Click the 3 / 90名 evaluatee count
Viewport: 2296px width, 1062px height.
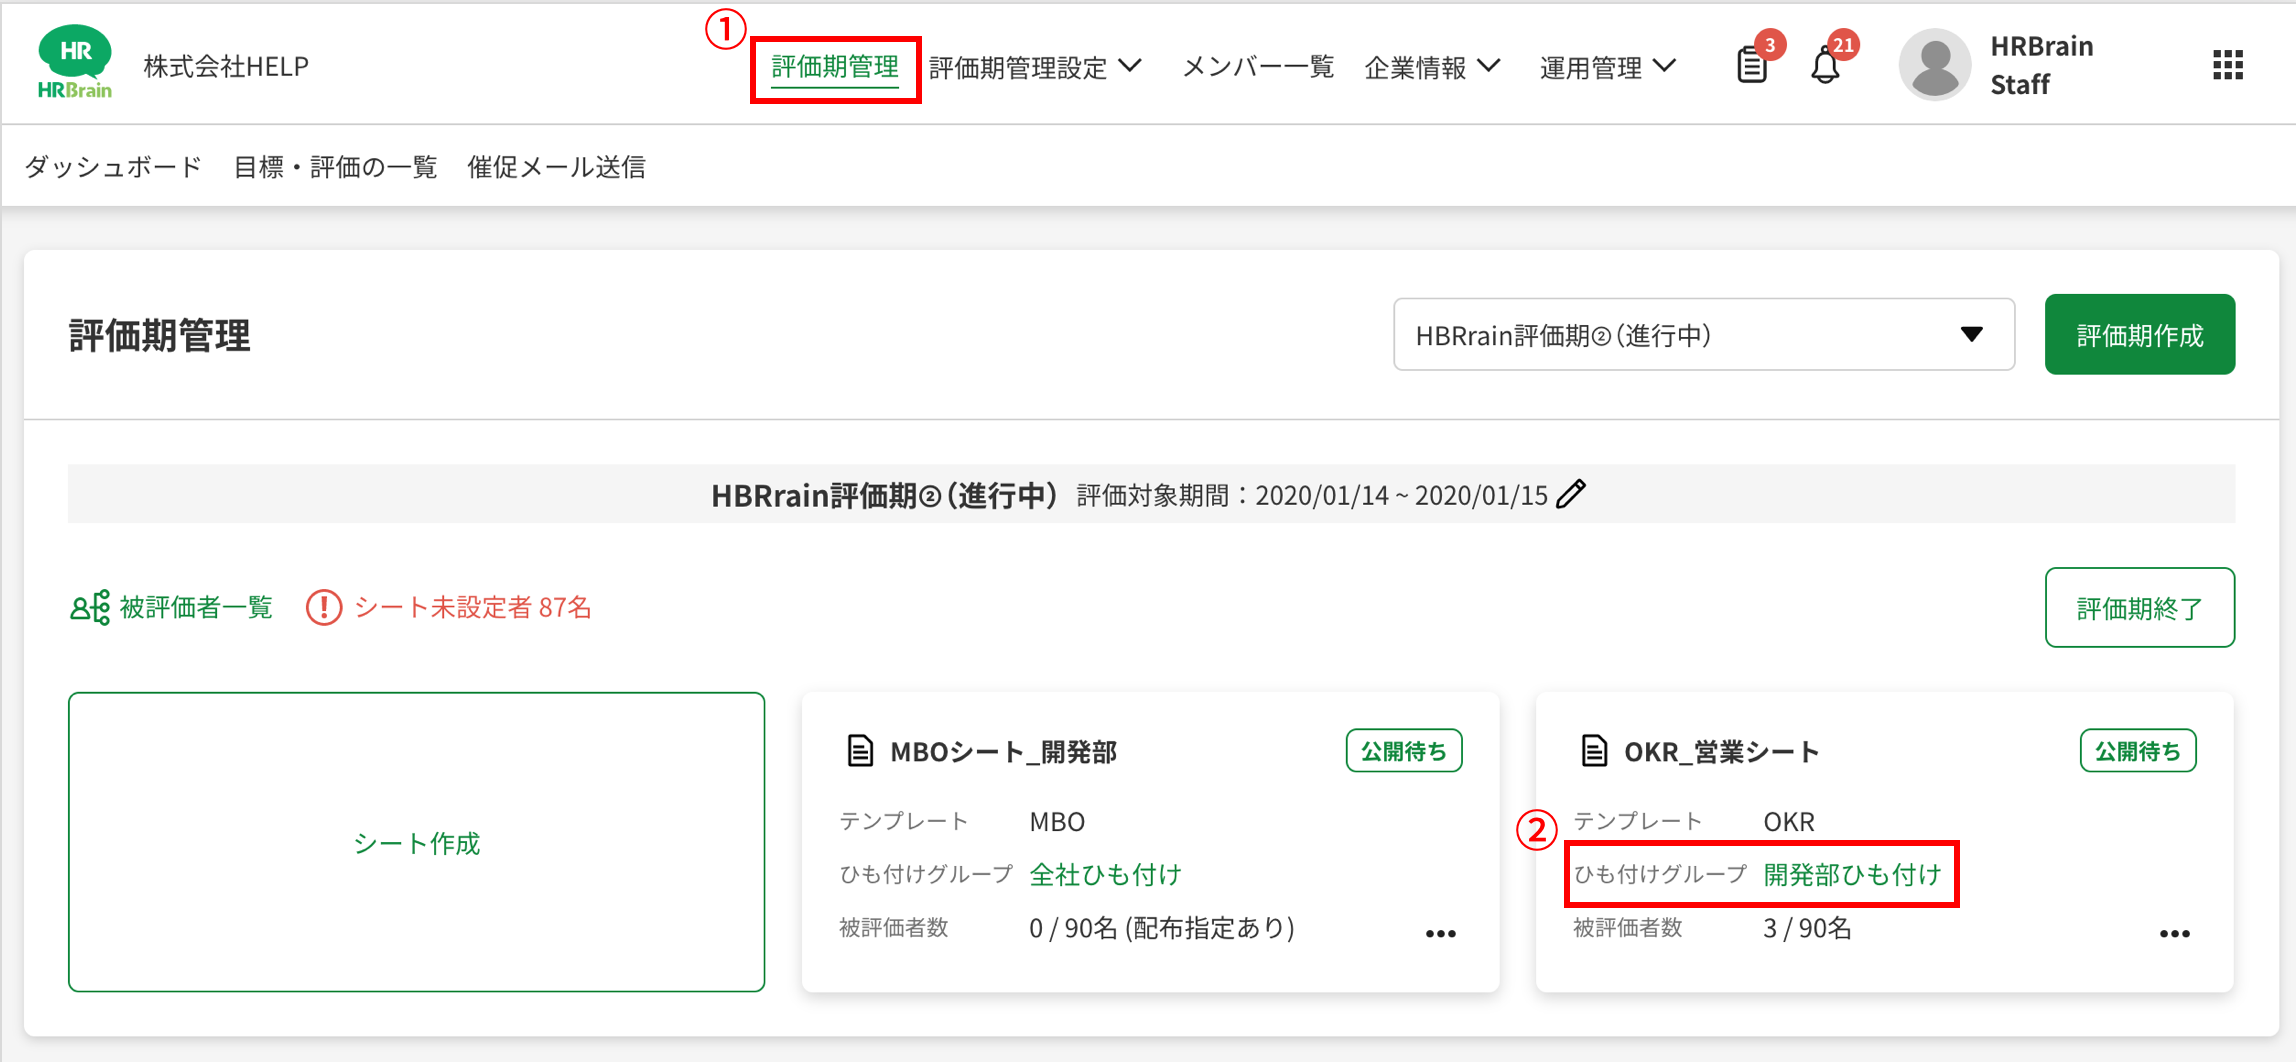coord(1807,928)
